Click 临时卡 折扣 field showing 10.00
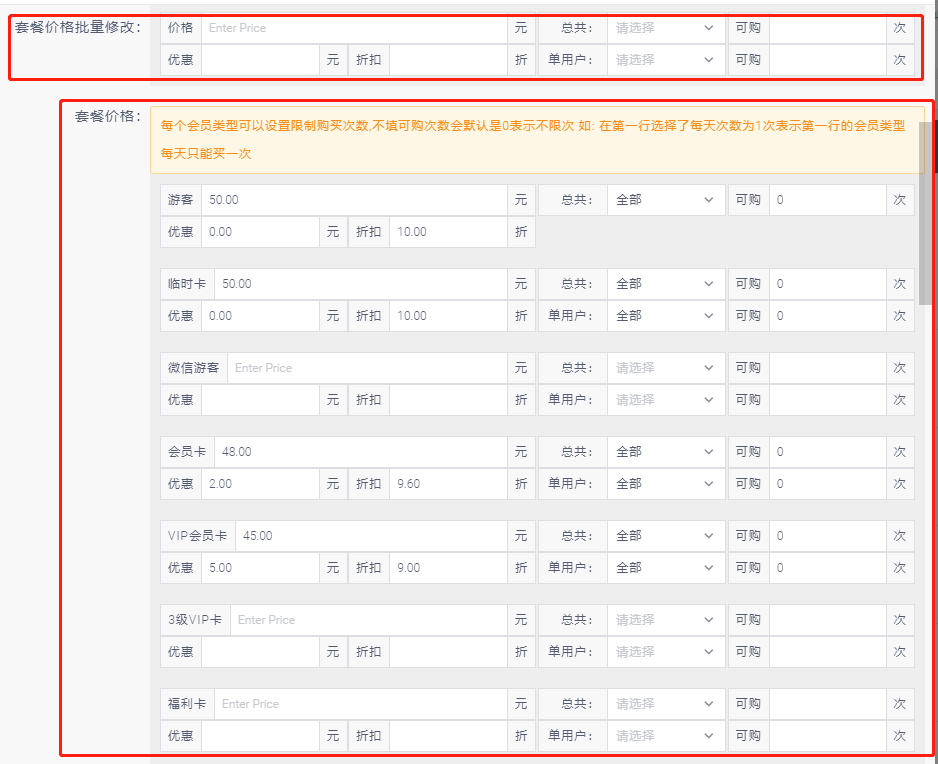The image size is (938, 764). coord(448,316)
